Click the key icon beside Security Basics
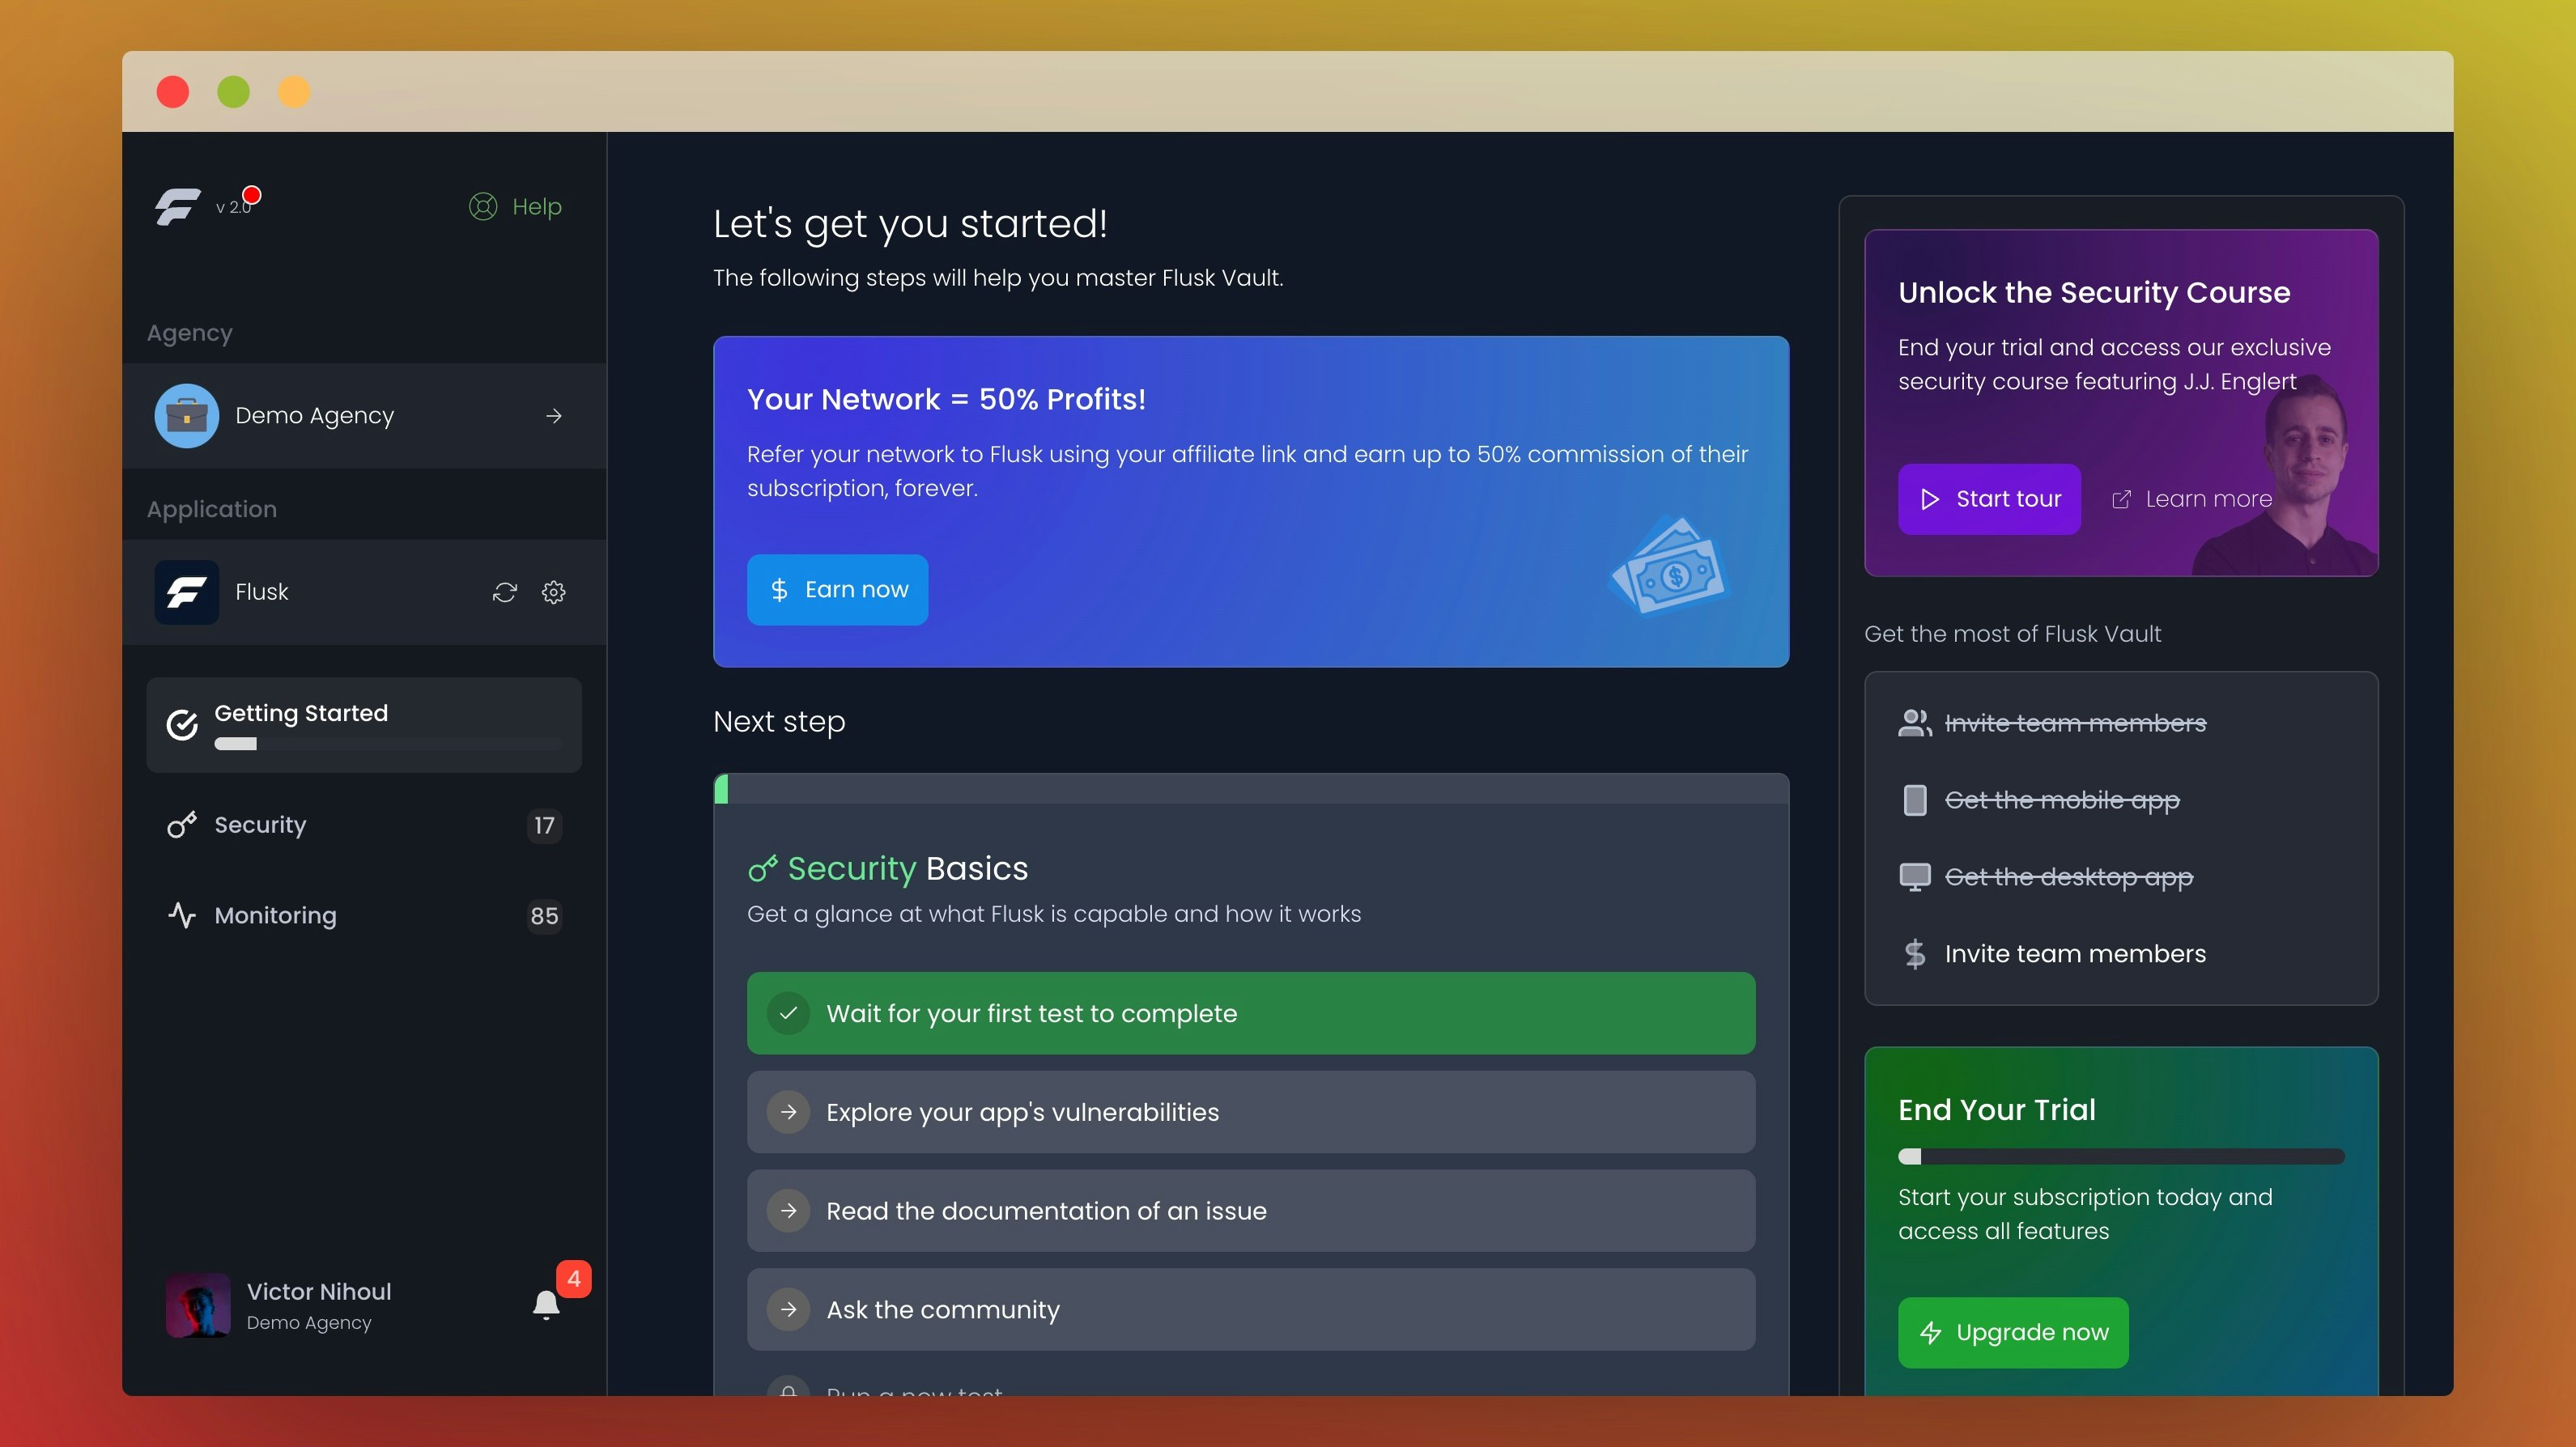The width and height of the screenshot is (2576, 1447). tap(762, 869)
